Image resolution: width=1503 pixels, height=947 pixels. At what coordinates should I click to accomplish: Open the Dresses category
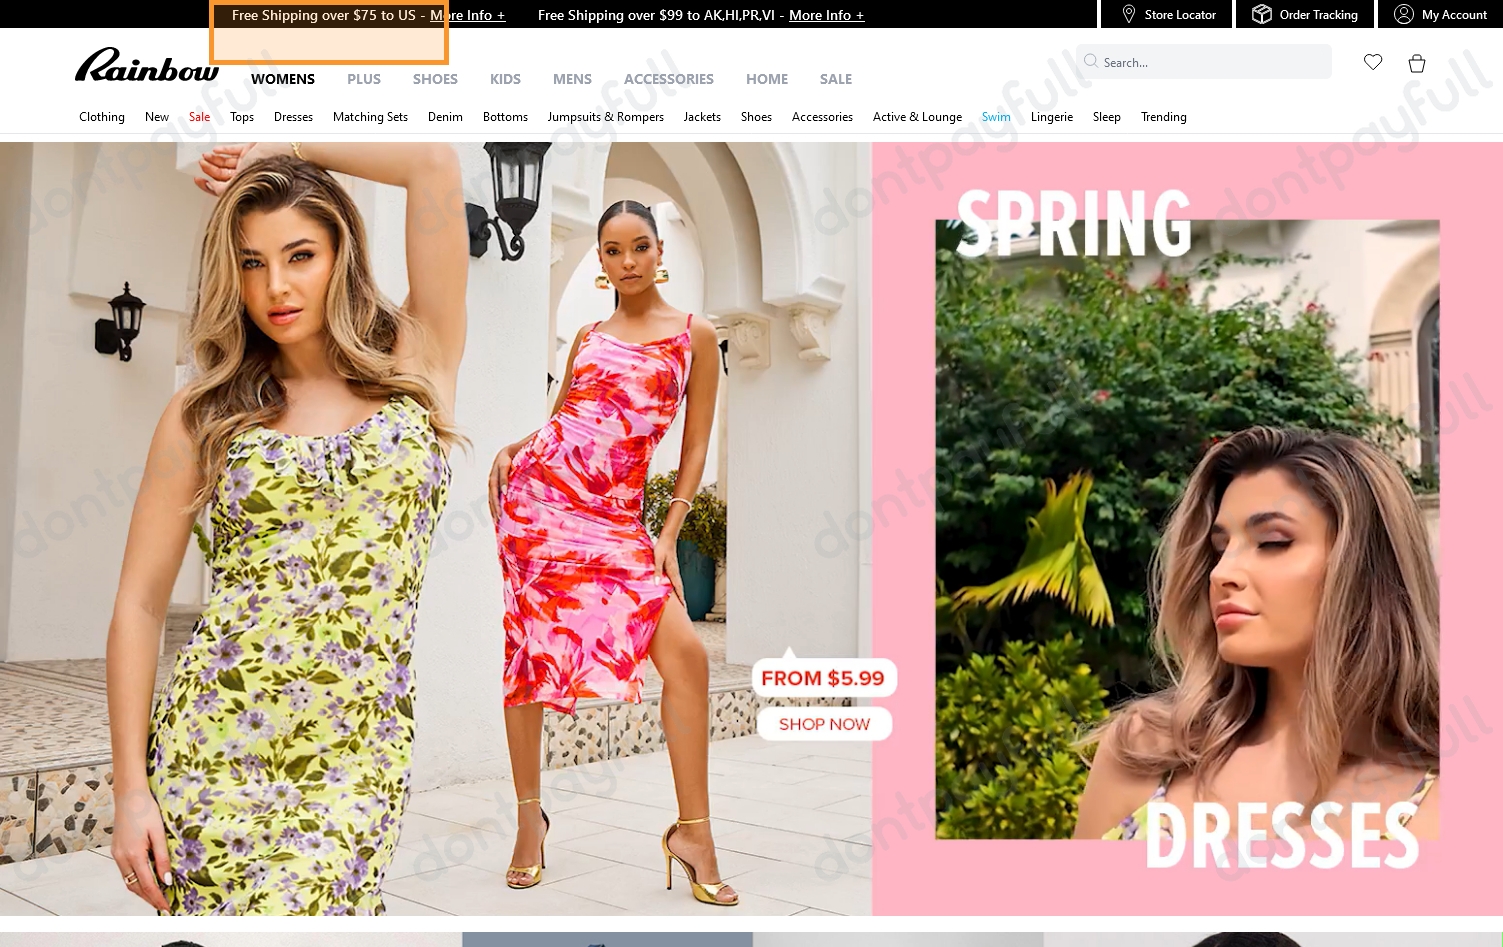(x=293, y=117)
